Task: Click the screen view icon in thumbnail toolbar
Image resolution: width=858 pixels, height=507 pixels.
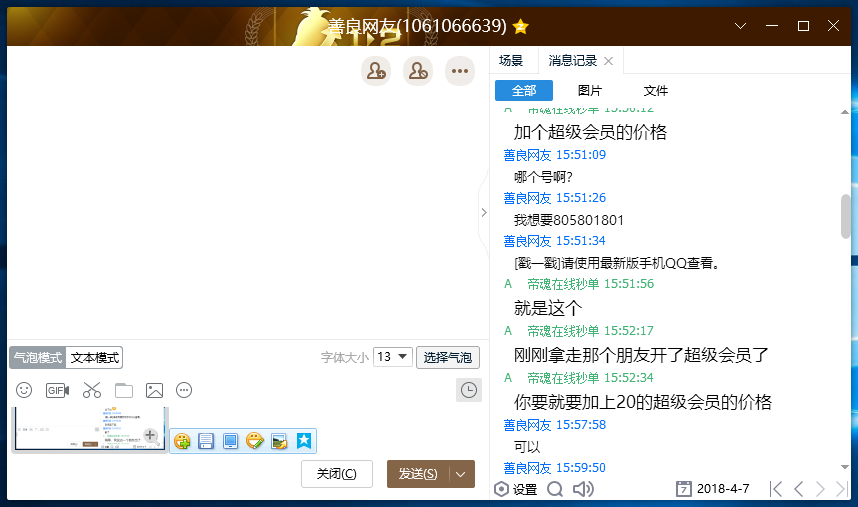Action: [x=230, y=441]
